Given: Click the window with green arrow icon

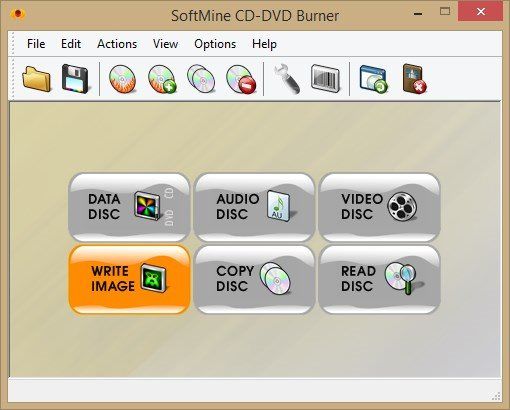Looking at the screenshot, I should [x=374, y=79].
